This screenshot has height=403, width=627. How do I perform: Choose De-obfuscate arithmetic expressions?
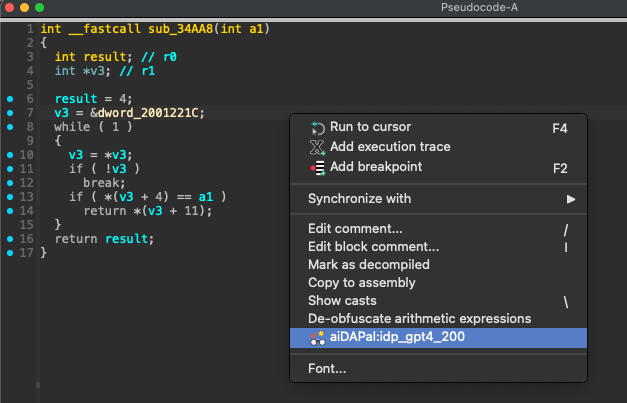pyautogui.click(x=419, y=319)
